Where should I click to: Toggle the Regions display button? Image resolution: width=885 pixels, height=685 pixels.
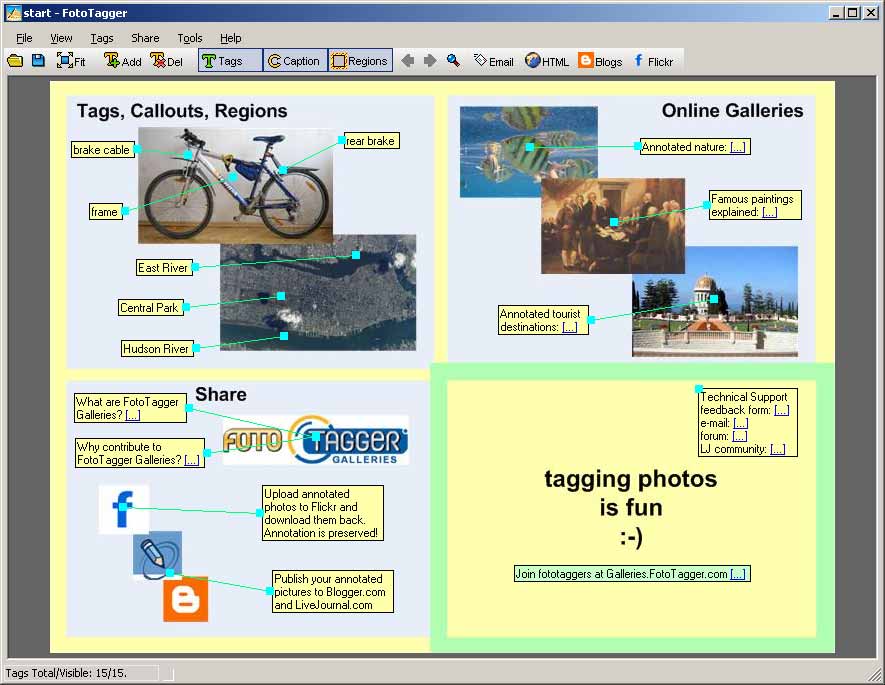click(360, 60)
